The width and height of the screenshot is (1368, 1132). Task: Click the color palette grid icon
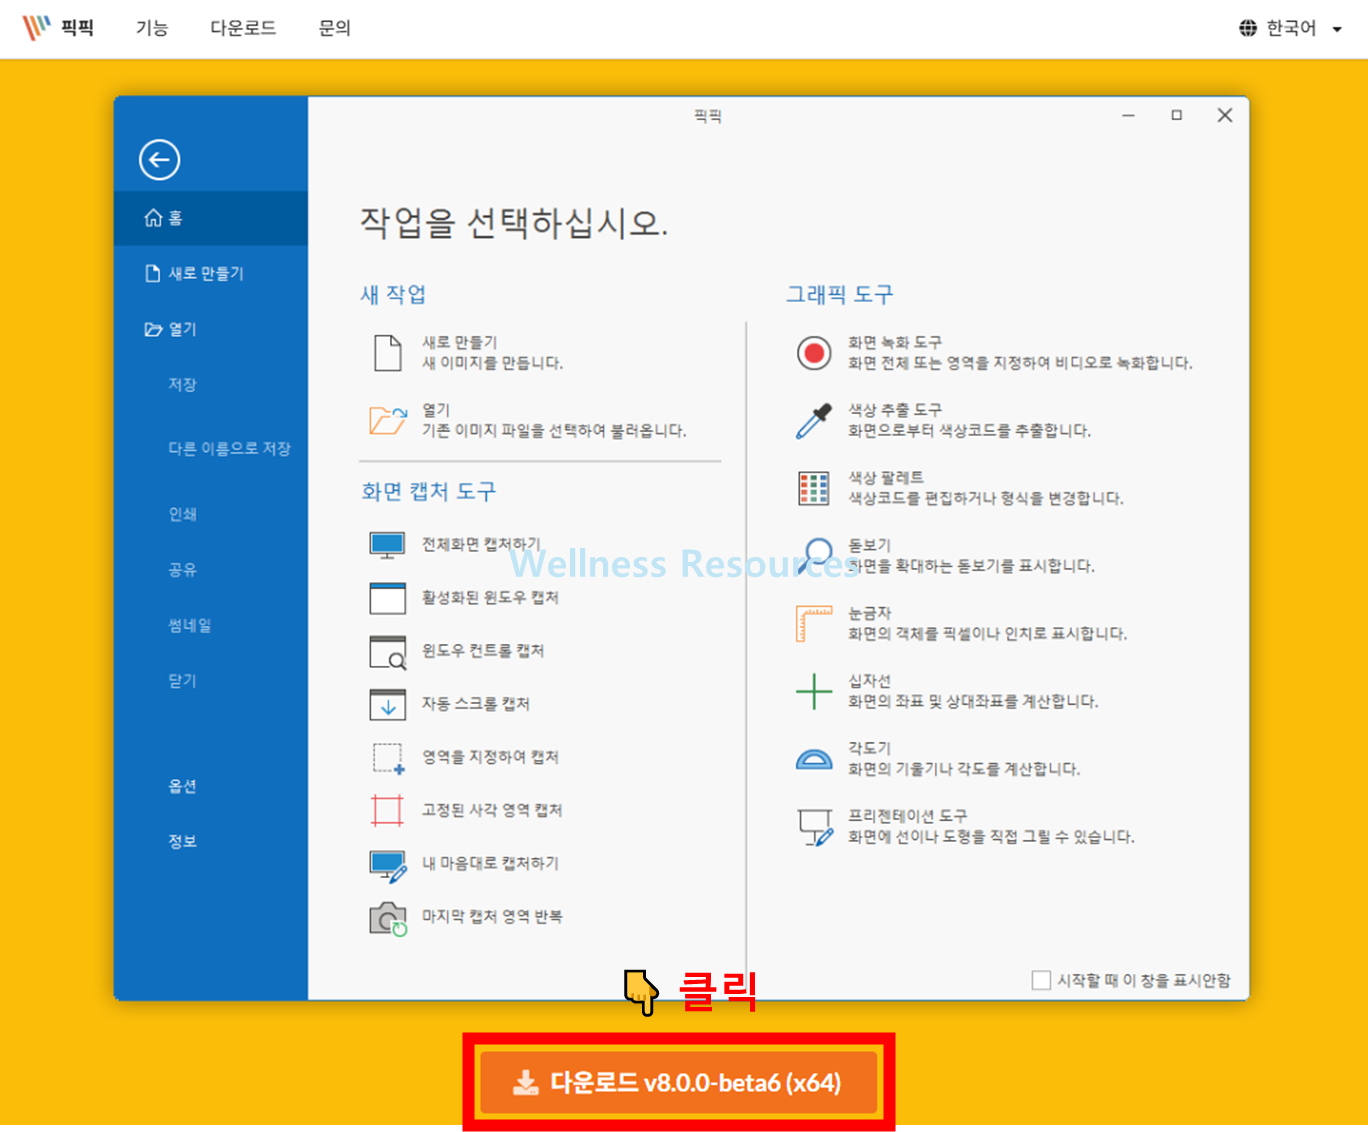[814, 488]
